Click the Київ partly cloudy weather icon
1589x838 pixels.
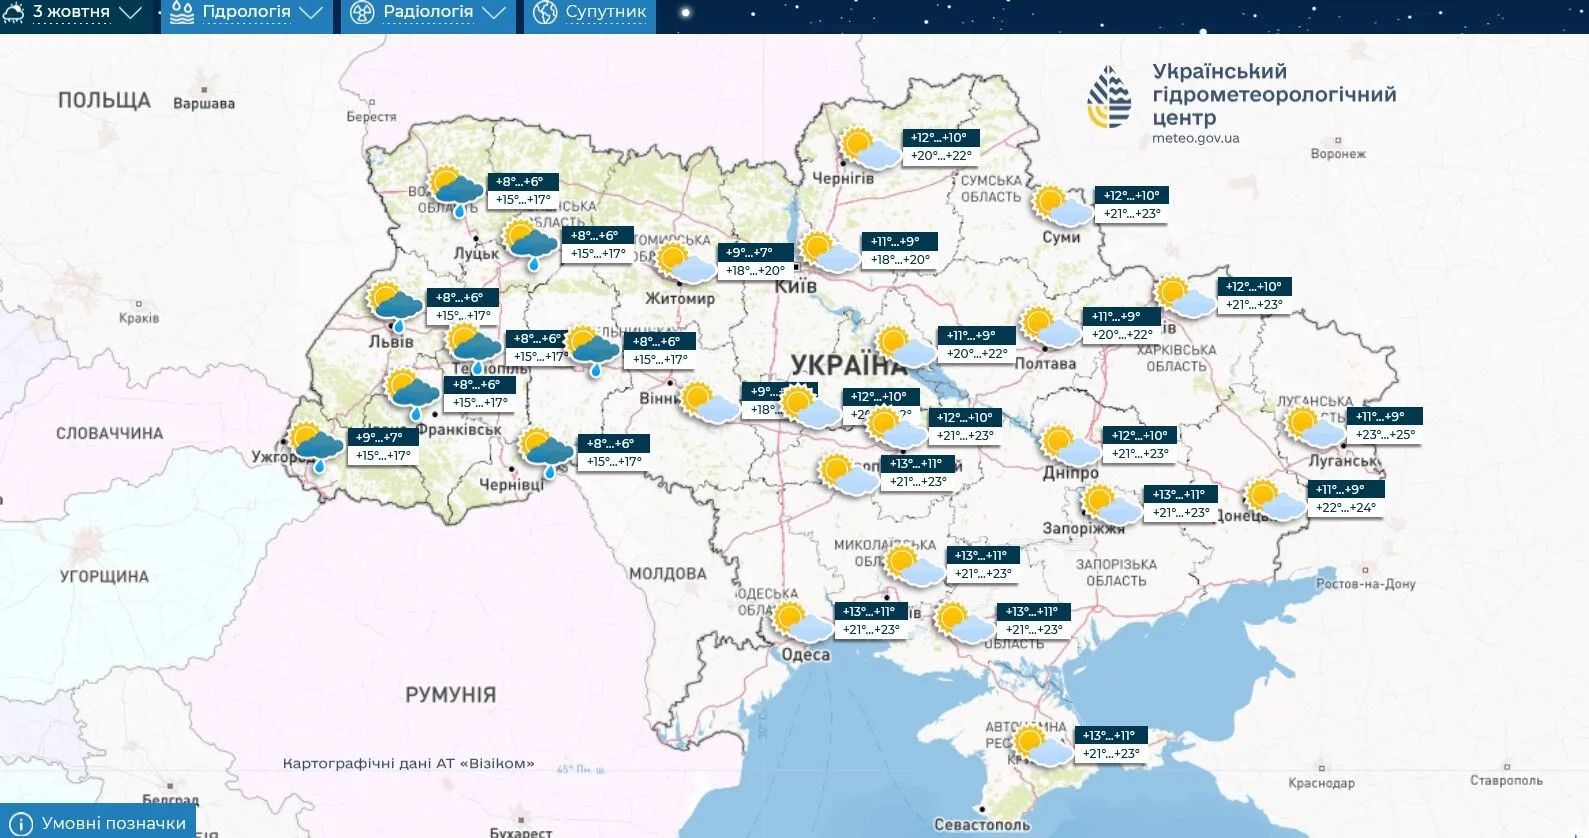click(x=830, y=251)
